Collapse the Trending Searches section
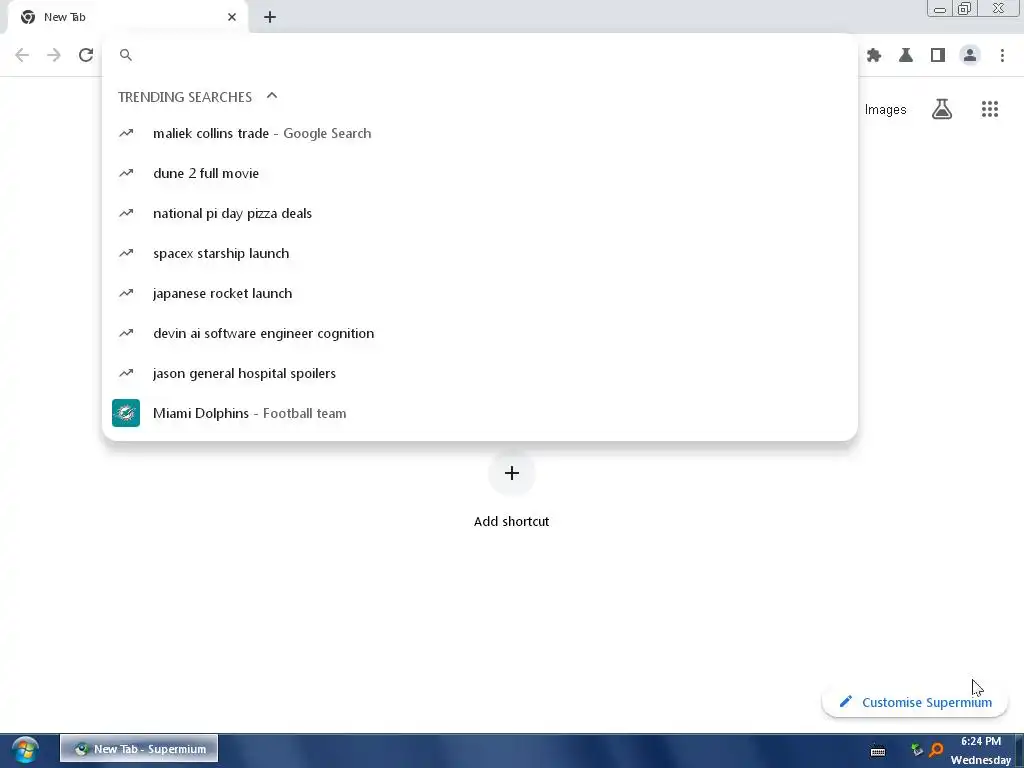Screen dimensions: 1024x768 (x=272, y=96)
